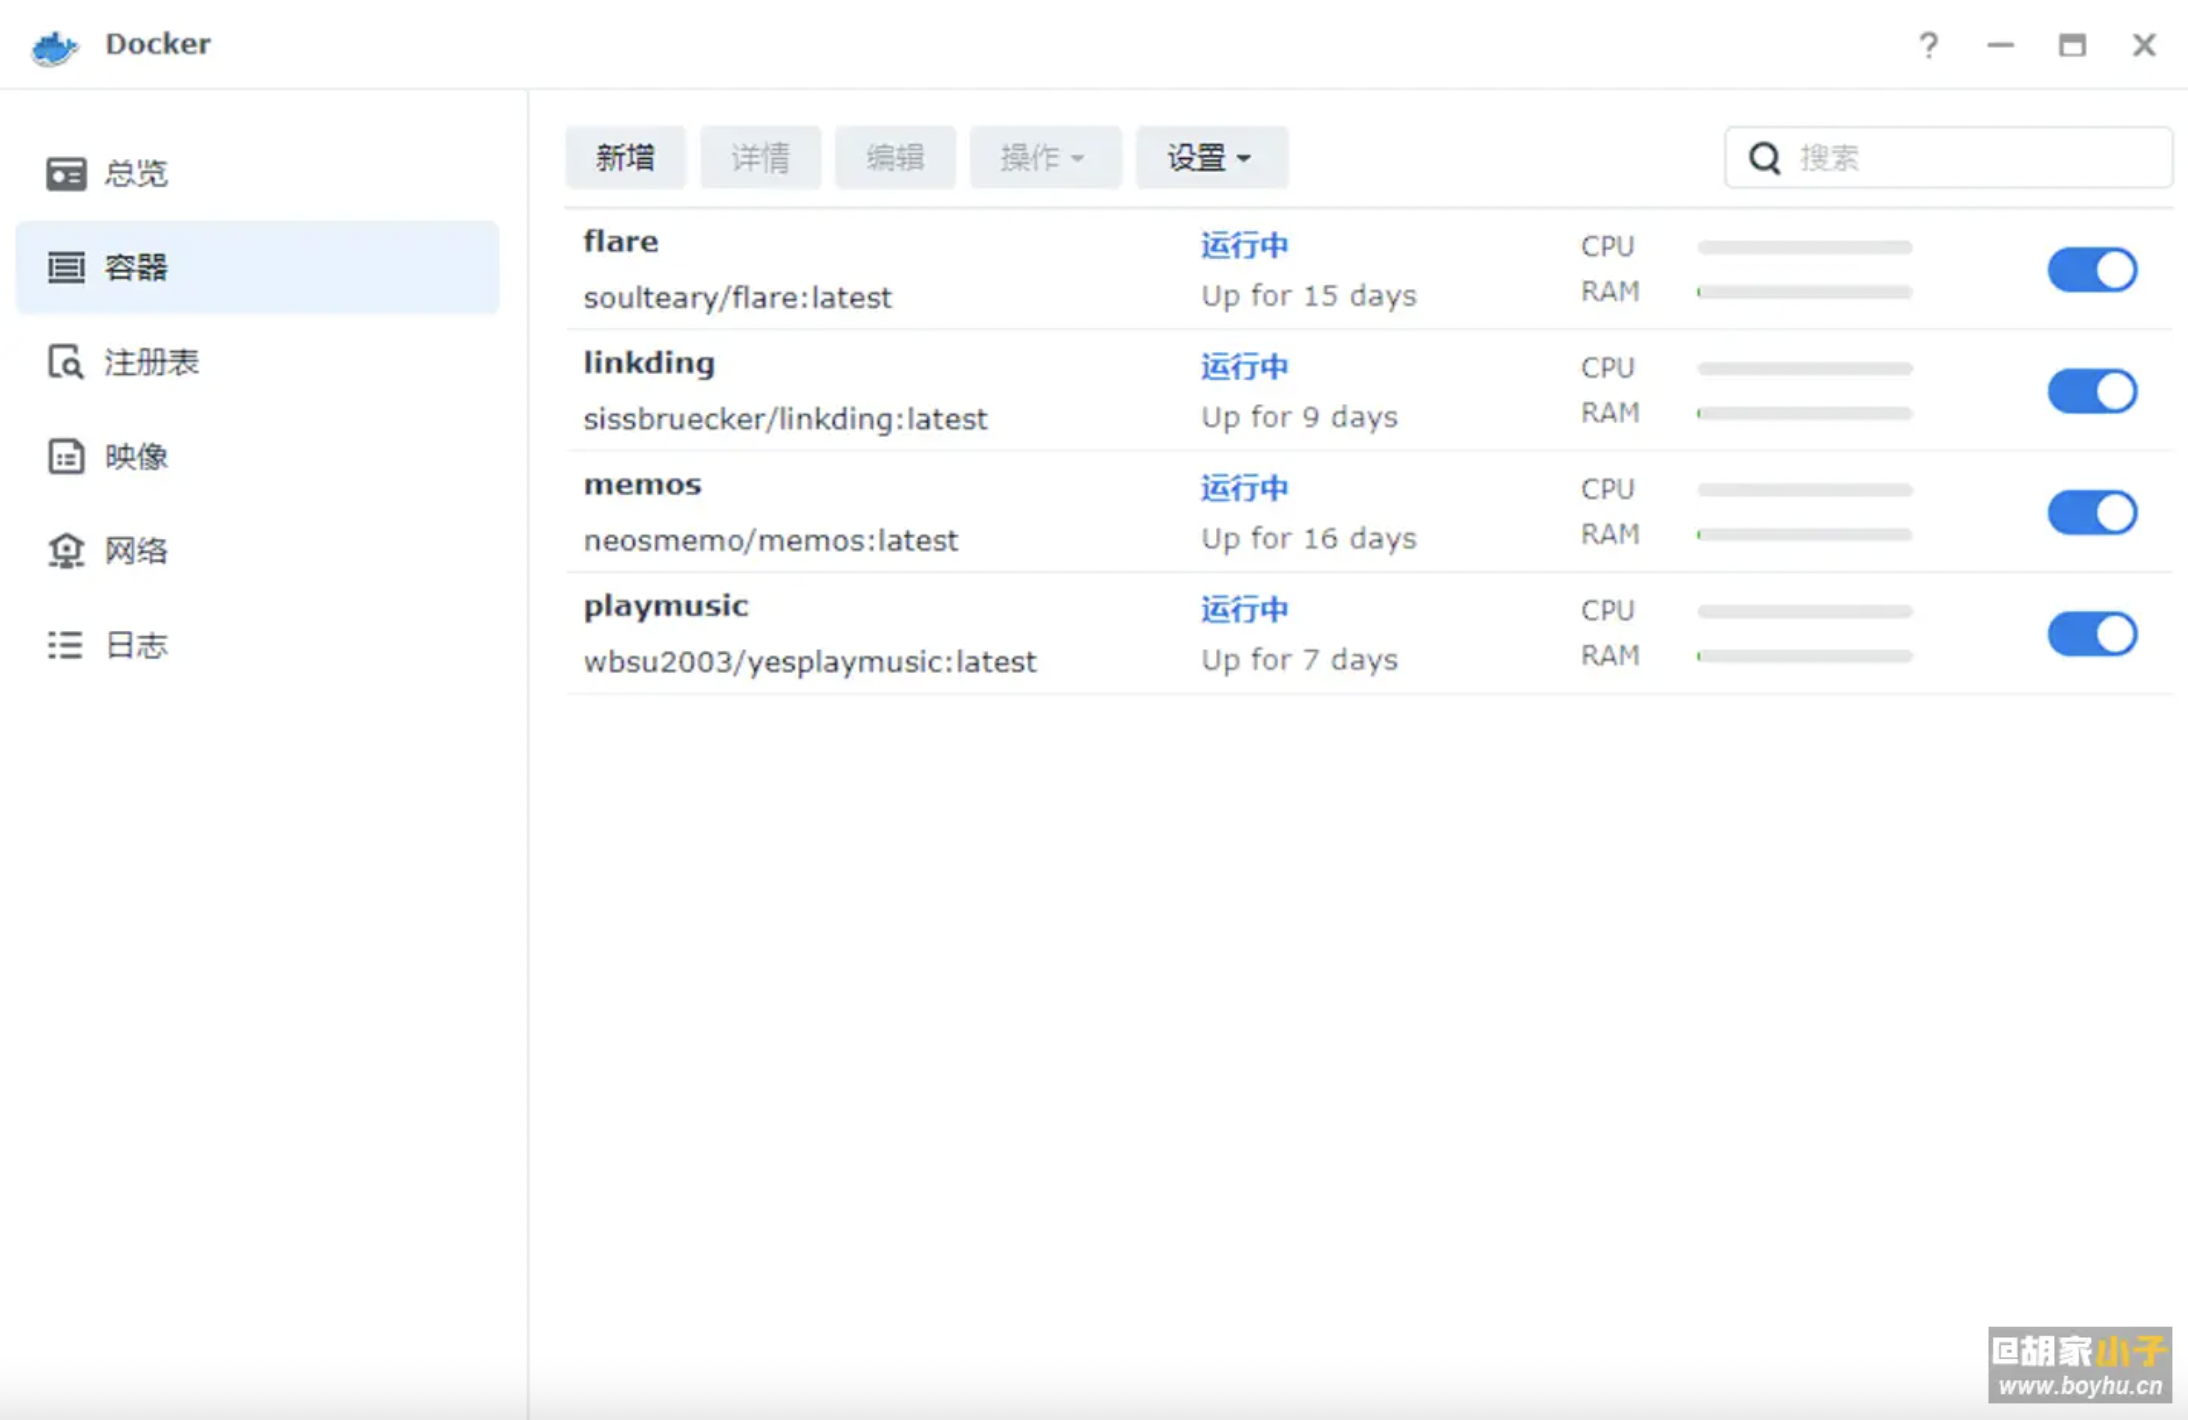Viewport: 2188px width, 1420px height.
Task: Click 'Up for 7 days' text
Action: tap(1299, 660)
